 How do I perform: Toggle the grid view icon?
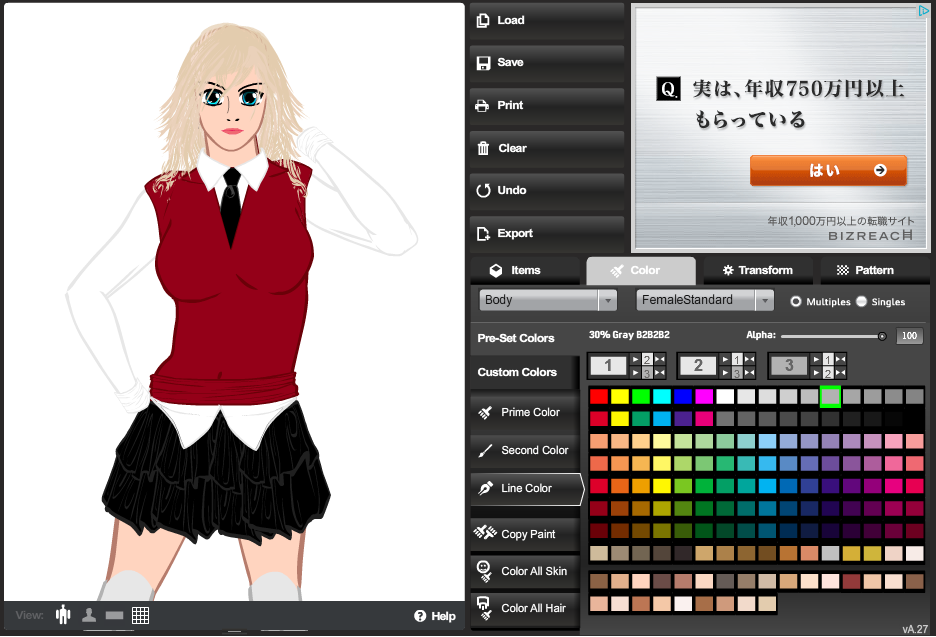pos(140,615)
